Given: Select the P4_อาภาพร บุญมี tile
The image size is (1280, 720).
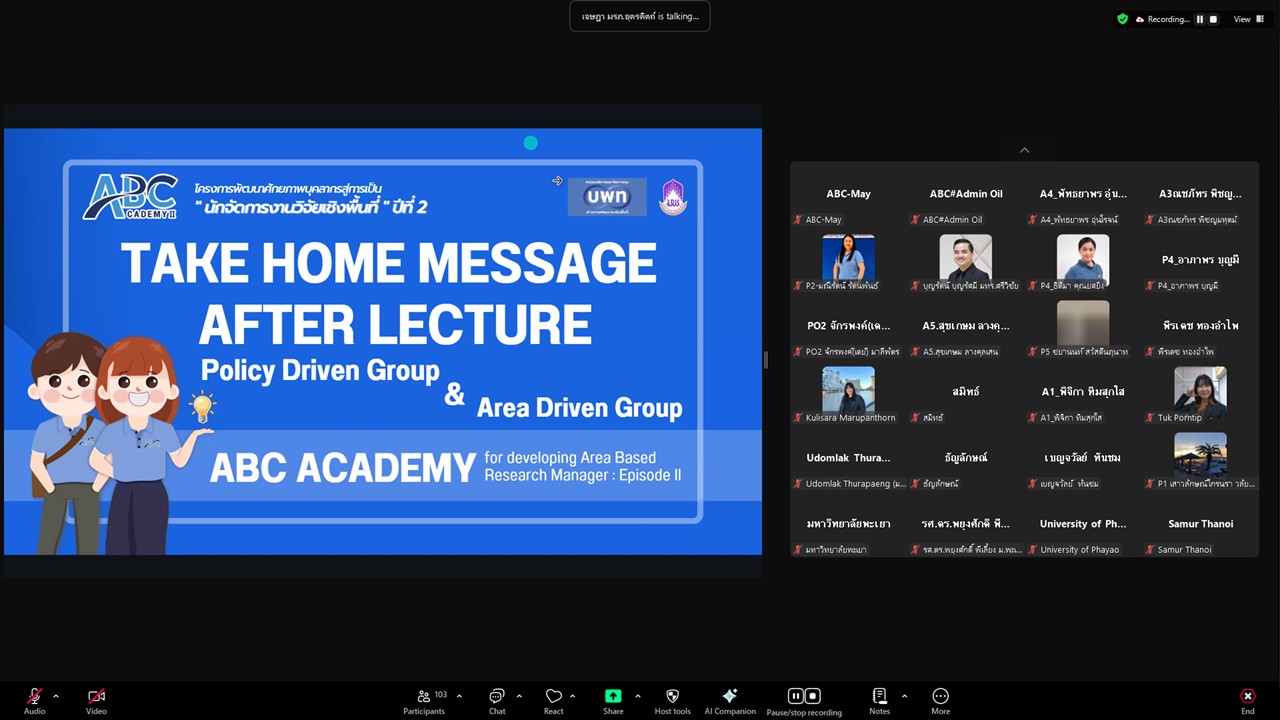Looking at the screenshot, I should pos(1200,260).
